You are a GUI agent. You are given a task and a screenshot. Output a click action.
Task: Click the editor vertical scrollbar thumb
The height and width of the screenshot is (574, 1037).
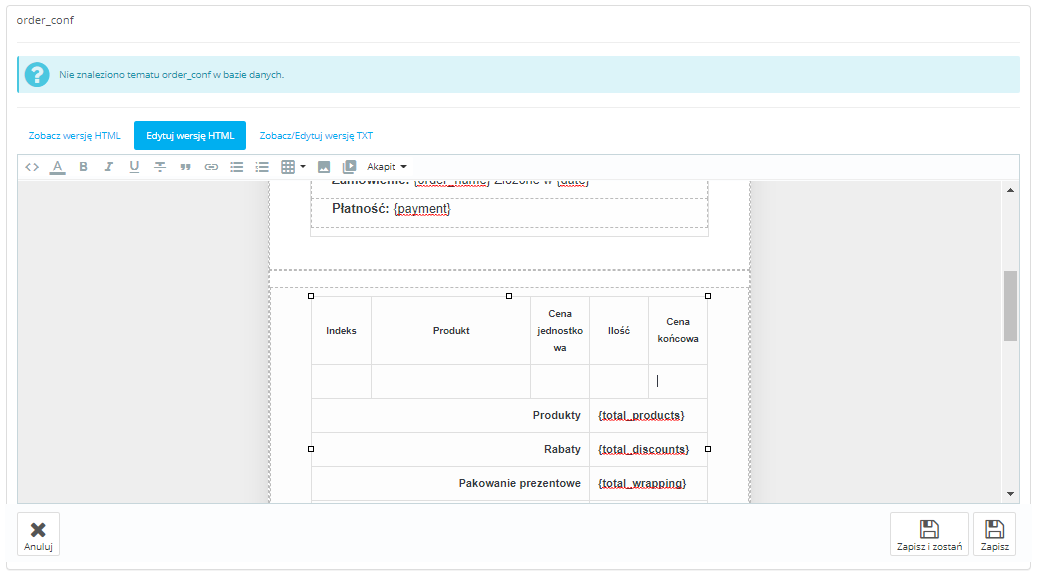click(x=1010, y=306)
